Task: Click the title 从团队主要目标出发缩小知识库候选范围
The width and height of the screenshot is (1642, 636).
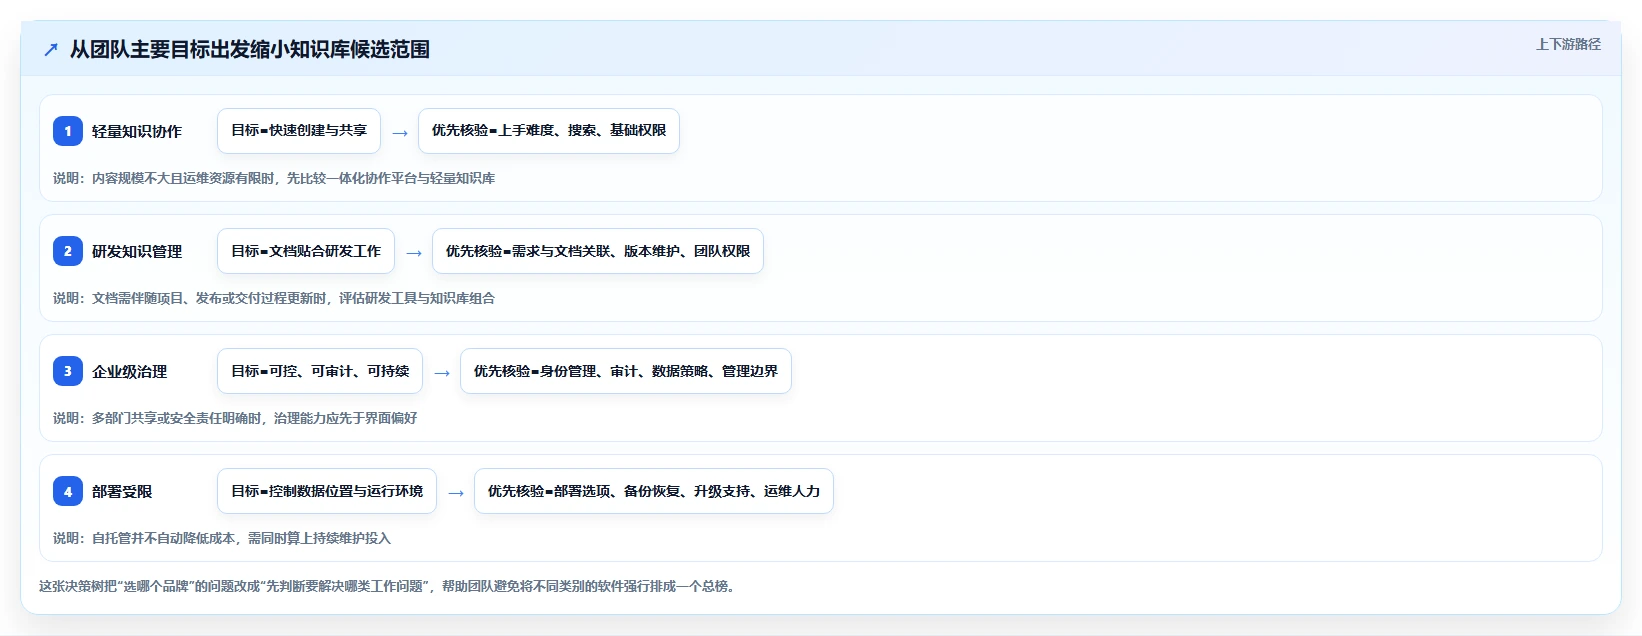Action: 250,50
